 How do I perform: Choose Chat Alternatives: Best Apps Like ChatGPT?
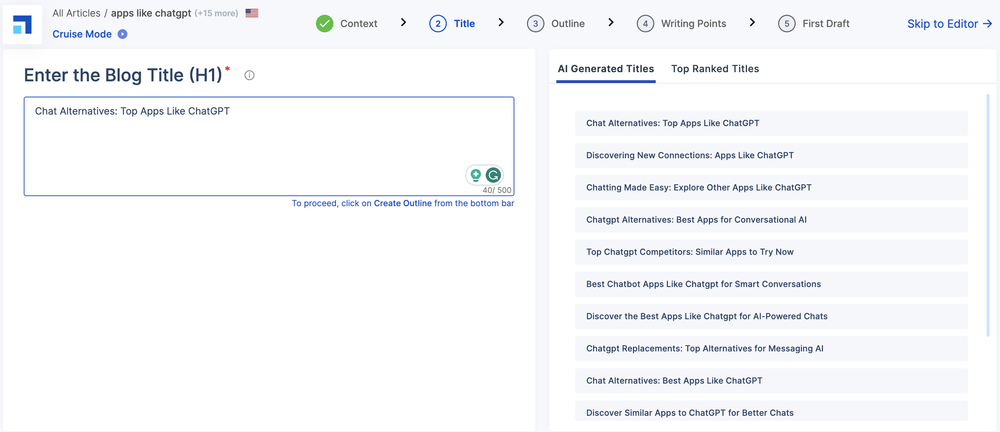coord(771,381)
